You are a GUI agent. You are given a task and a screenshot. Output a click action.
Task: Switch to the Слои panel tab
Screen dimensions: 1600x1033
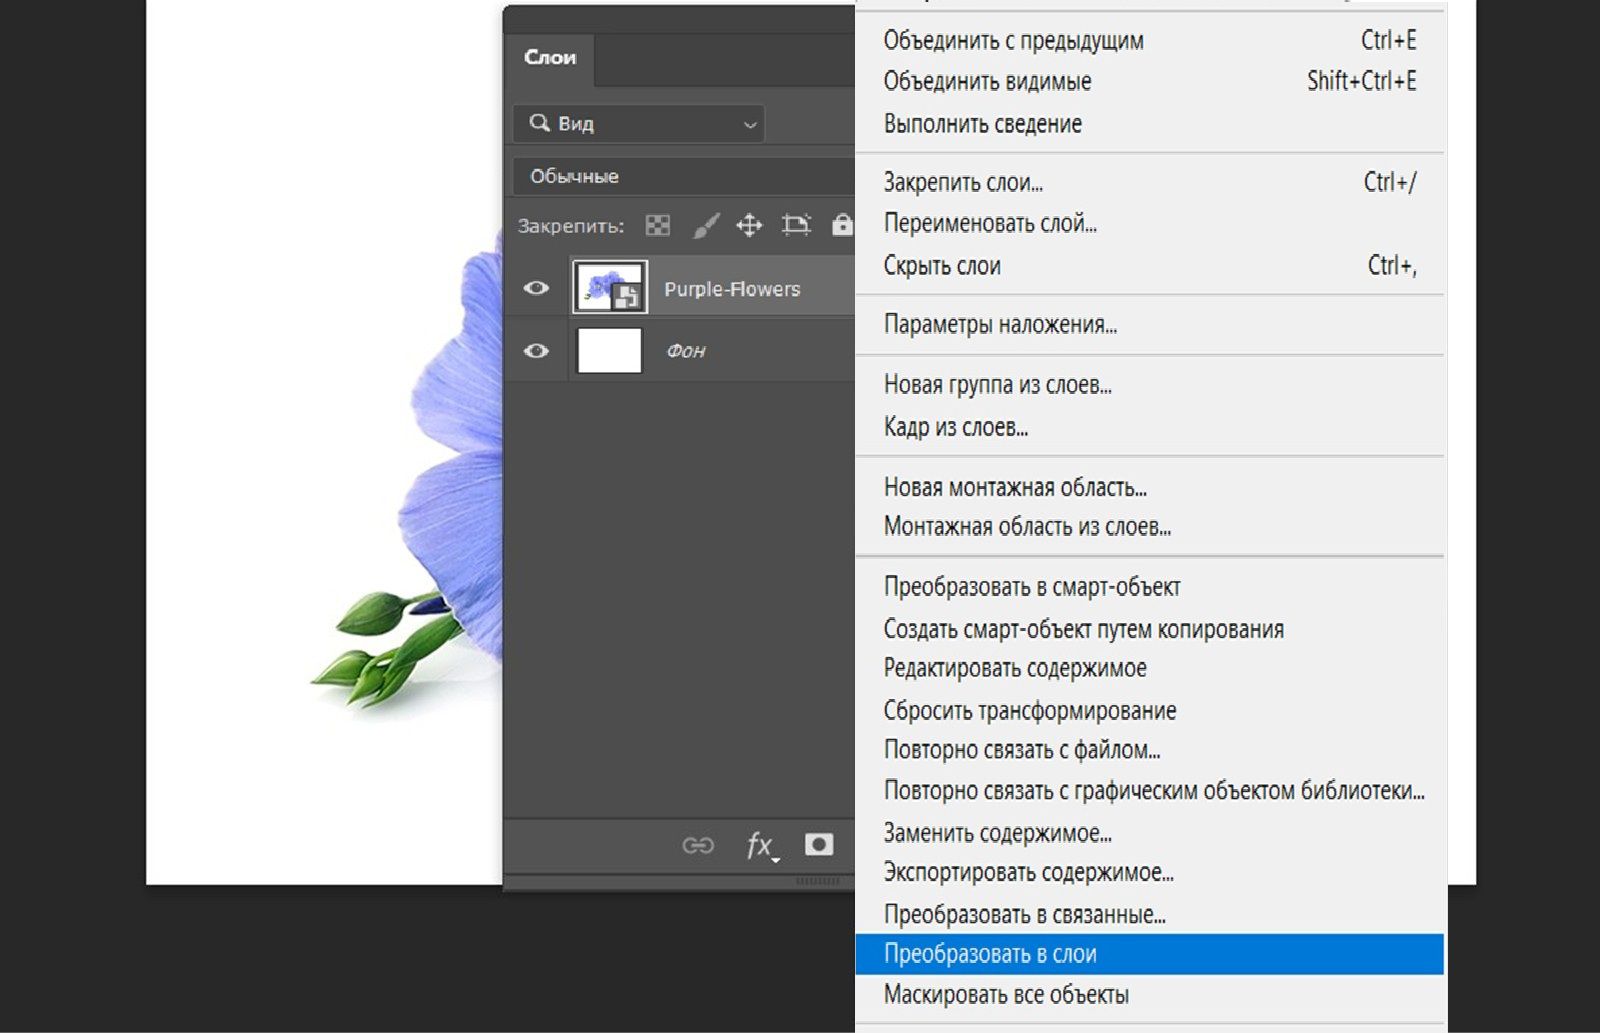coord(549,57)
